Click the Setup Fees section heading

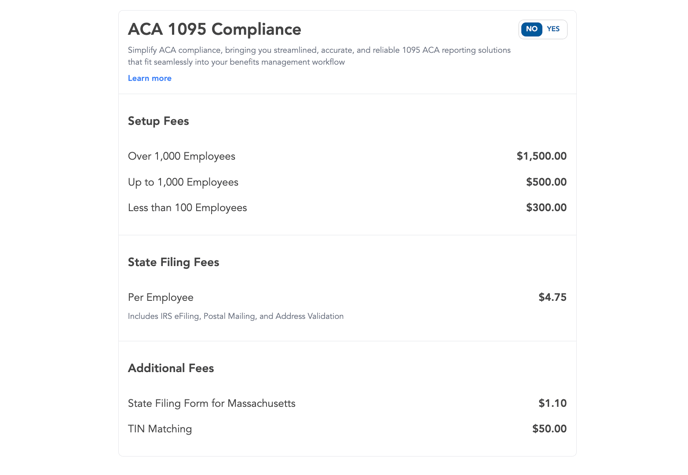coord(158,121)
